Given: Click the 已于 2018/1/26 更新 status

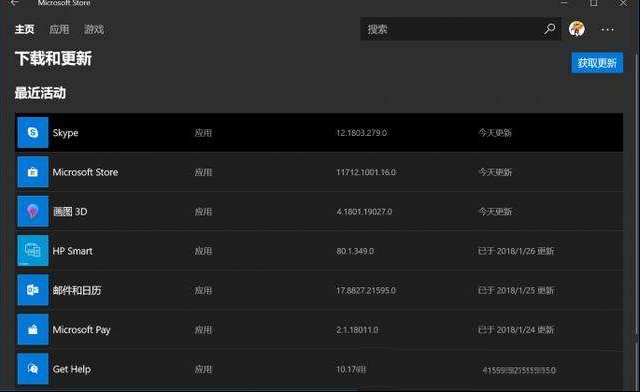Looking at the screenshot, I should coord(516,251).
